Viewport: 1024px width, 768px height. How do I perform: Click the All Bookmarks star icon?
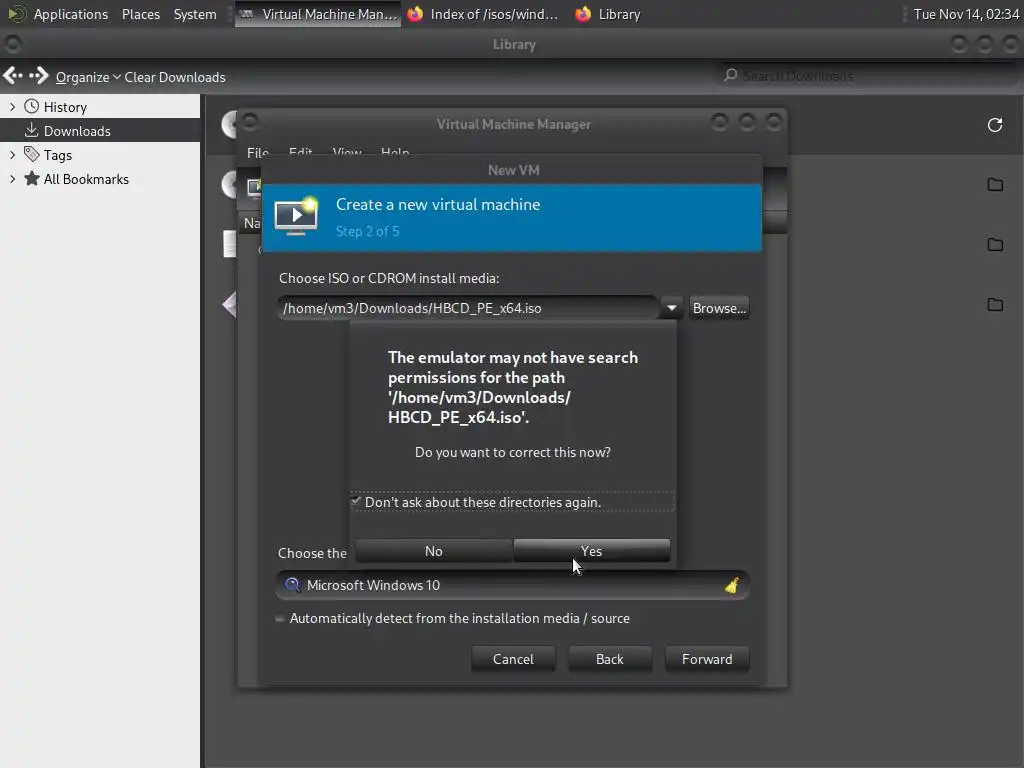click(31, 178)
